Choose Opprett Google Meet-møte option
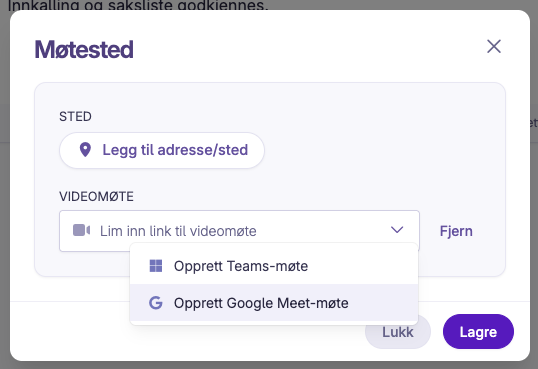The height and width of the screenshot is (369, 538). (x=274, y=303)
